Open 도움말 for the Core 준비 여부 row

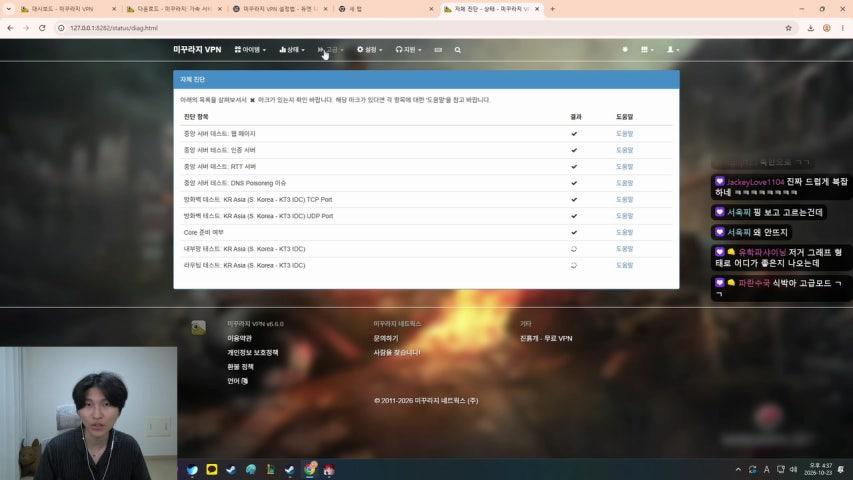(625, 232)
